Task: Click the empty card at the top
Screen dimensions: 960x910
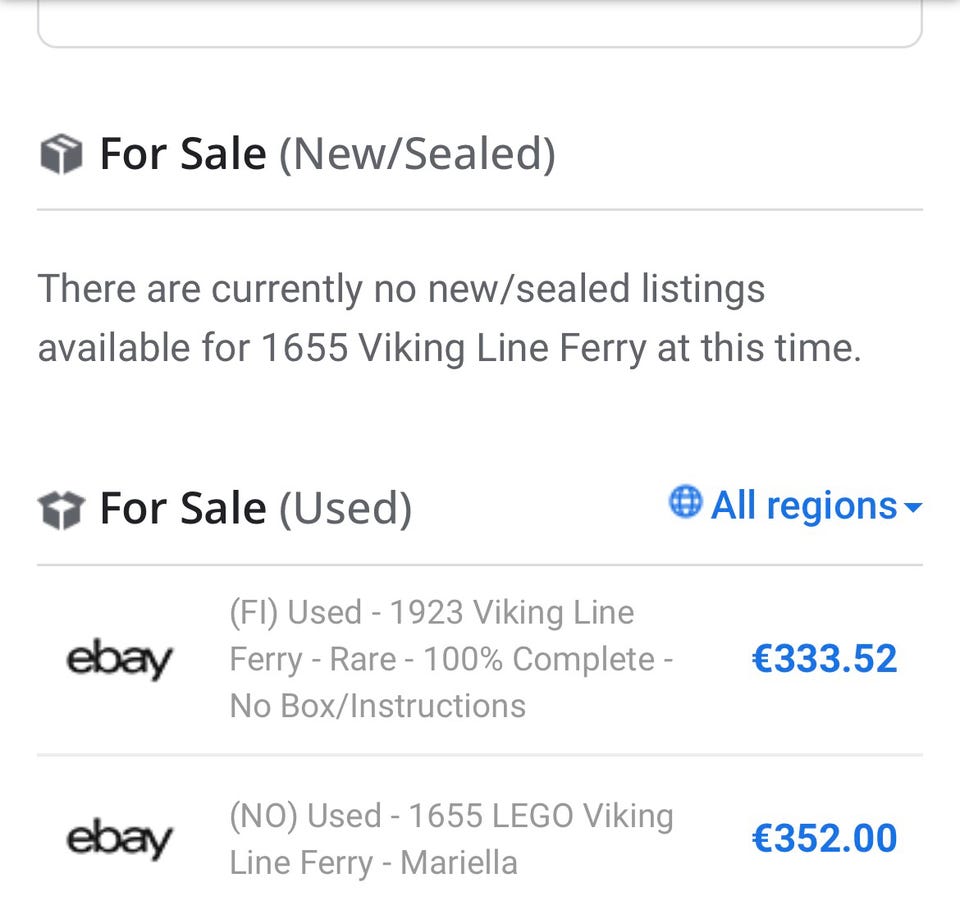Action: 479,22
